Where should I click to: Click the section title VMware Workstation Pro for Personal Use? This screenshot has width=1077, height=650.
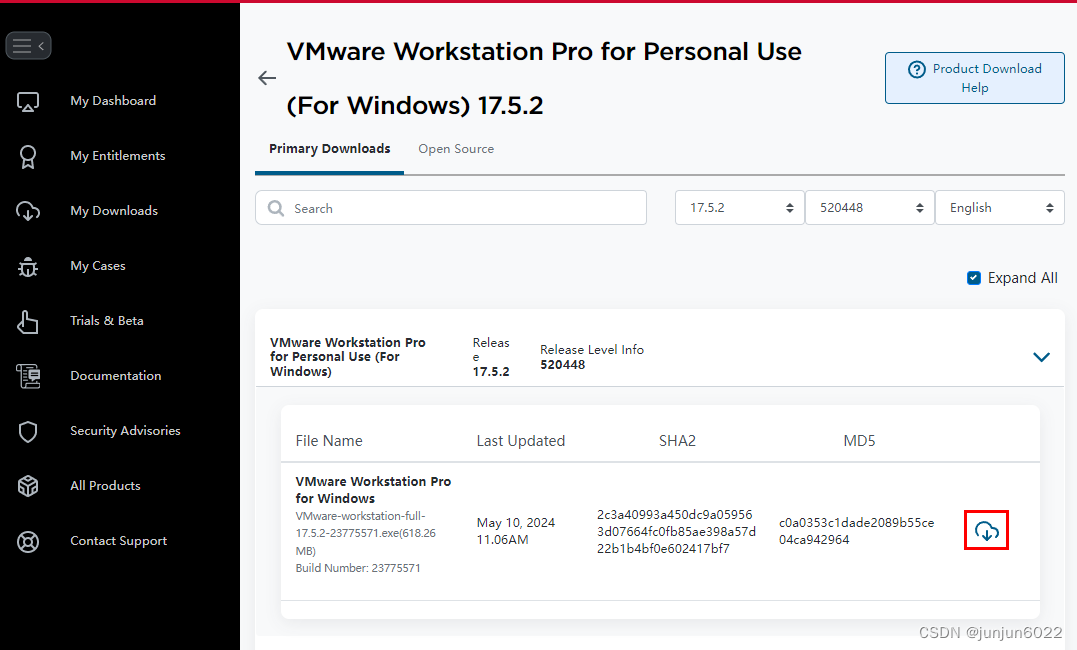click(x=348, y=357)
